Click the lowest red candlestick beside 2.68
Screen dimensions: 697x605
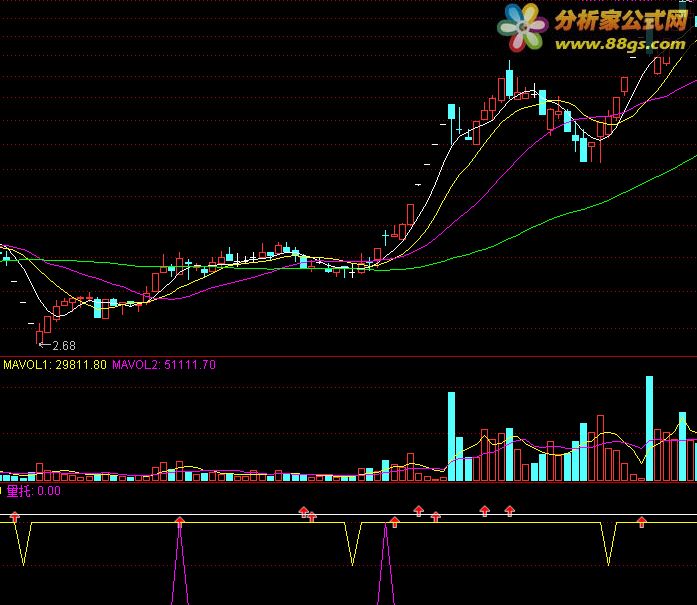pyautogui.click(x=40, y=334)
